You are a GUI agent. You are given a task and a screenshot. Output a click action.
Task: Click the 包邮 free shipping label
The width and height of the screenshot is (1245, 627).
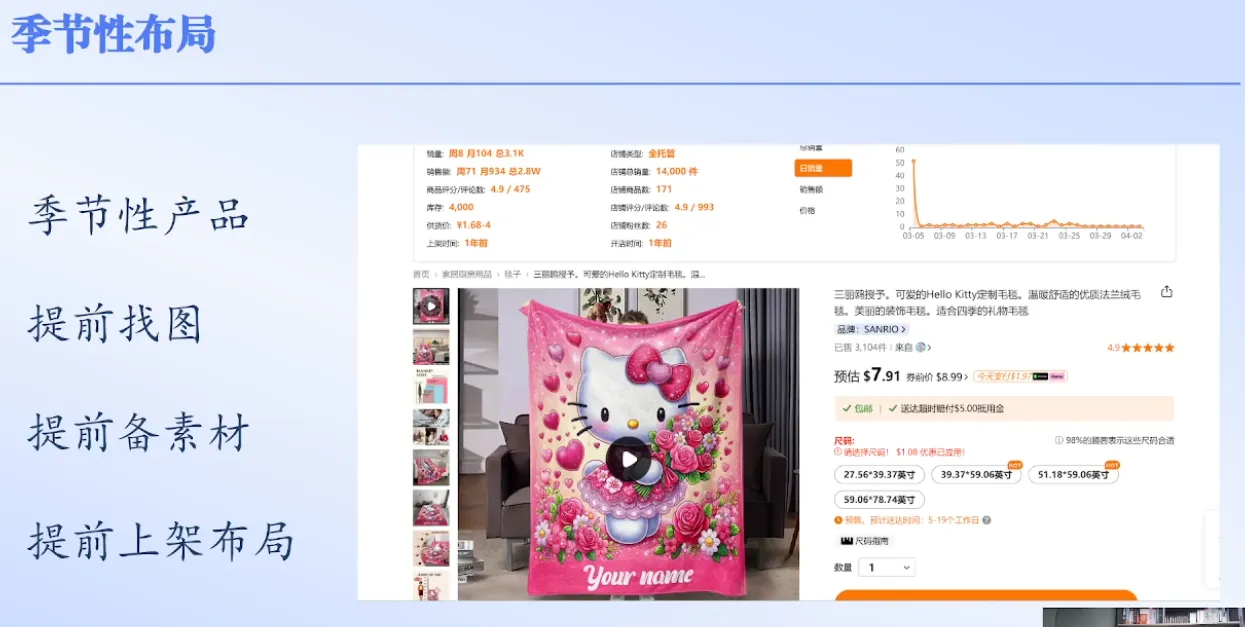[857, 408]
